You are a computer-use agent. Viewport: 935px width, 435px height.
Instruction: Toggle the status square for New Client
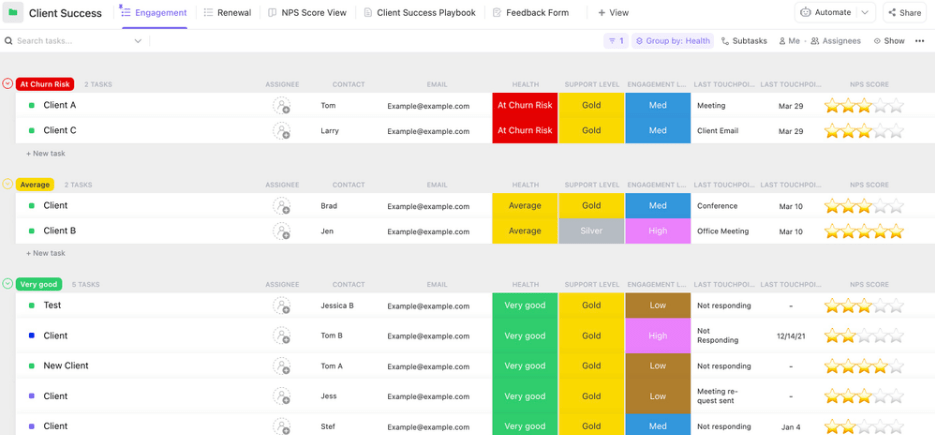[x=31, y=366]
